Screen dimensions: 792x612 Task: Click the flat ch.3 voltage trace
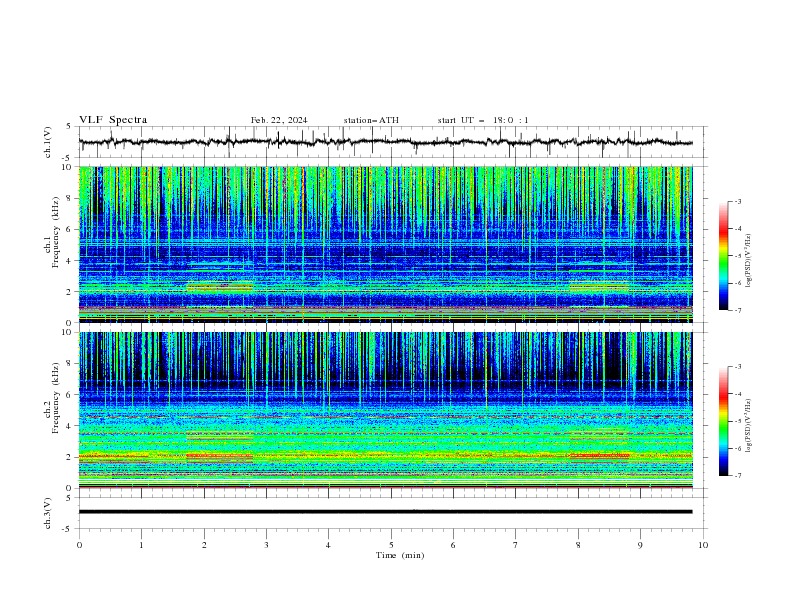pos(385,512)
